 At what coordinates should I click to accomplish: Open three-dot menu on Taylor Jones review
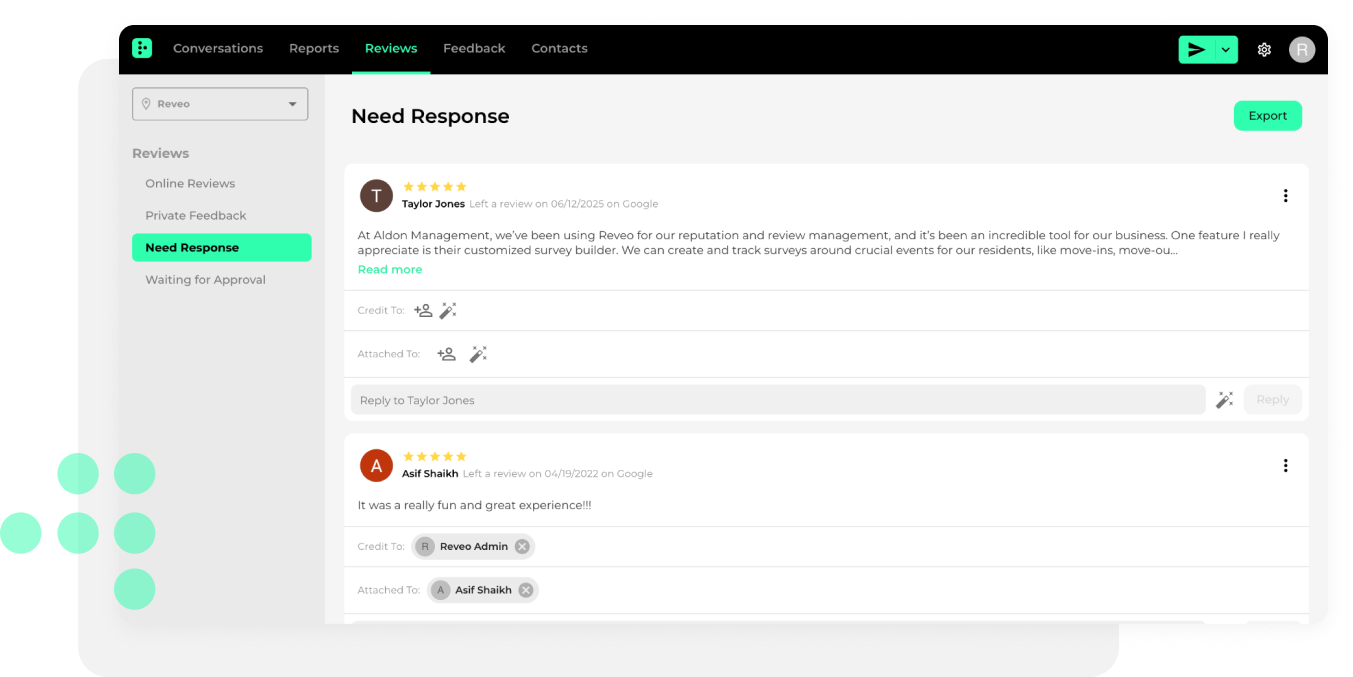[x=1285, y=196]
